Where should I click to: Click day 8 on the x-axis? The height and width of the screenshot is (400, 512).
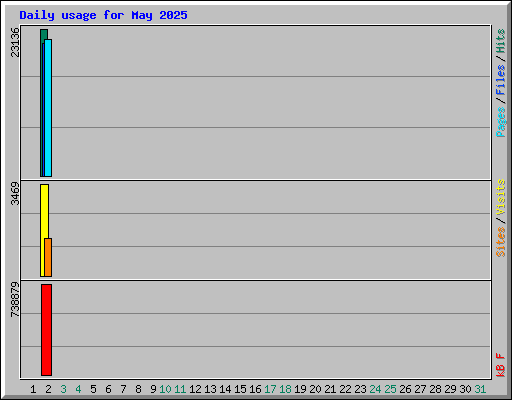pyautogui.click(x=138, y=389)
